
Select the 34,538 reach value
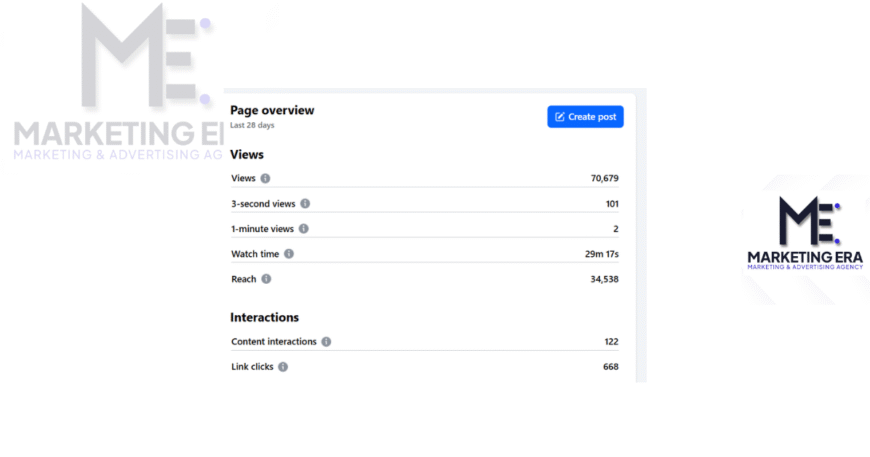click(x=604, y=279)
